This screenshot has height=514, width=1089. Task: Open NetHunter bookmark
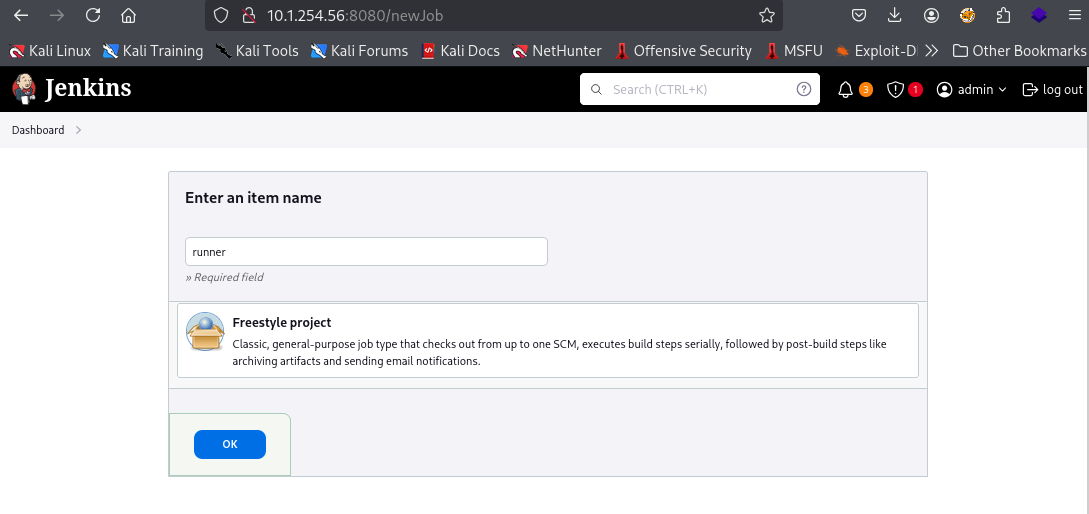pos(556,51)
